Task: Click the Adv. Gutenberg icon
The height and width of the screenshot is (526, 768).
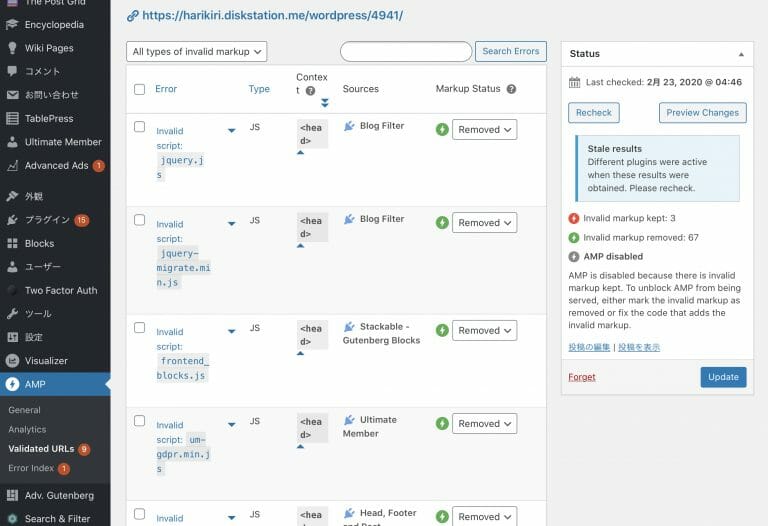Action: [x=12, y=495]
